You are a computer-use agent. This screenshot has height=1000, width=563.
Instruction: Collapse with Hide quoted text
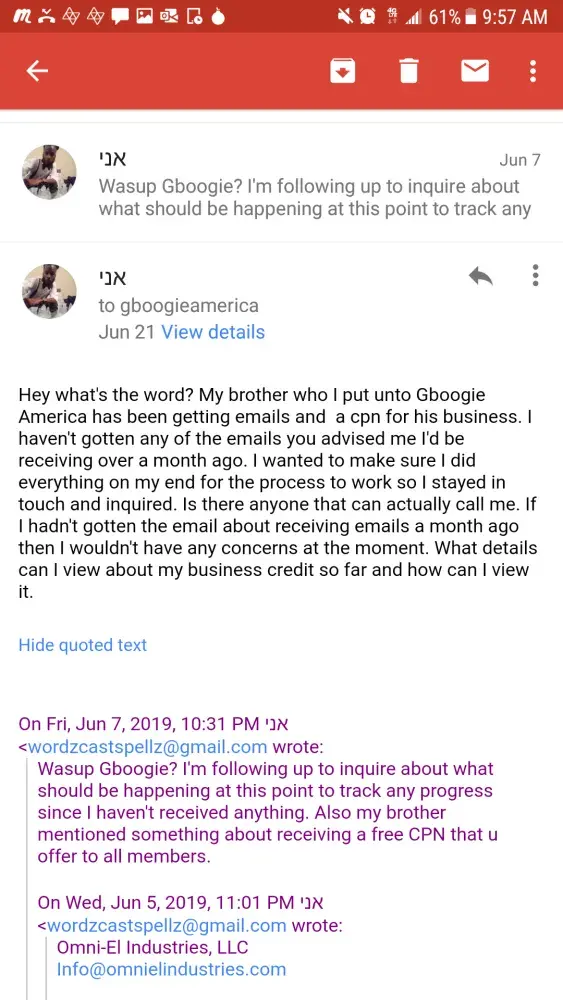click(82, 645)
